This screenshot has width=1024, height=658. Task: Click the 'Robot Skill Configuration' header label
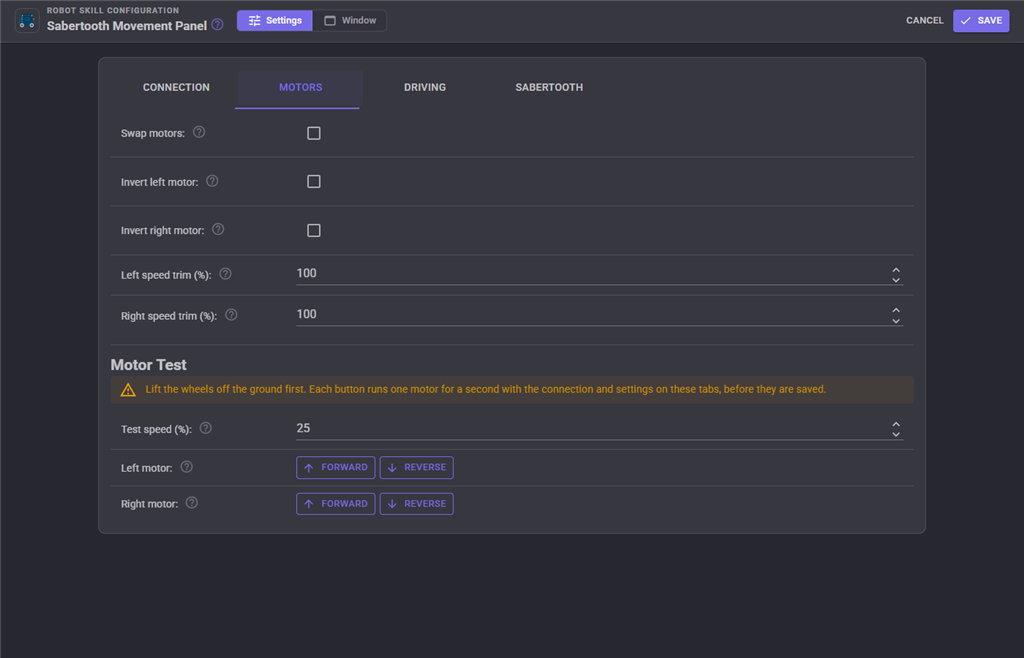[x=113, y=10]
